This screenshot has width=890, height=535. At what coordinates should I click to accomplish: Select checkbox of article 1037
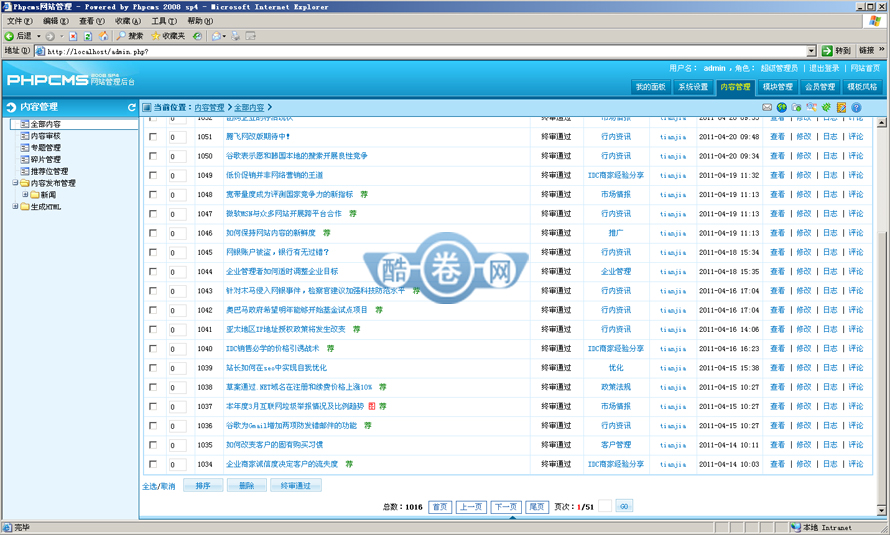click(x=153, y=407)
